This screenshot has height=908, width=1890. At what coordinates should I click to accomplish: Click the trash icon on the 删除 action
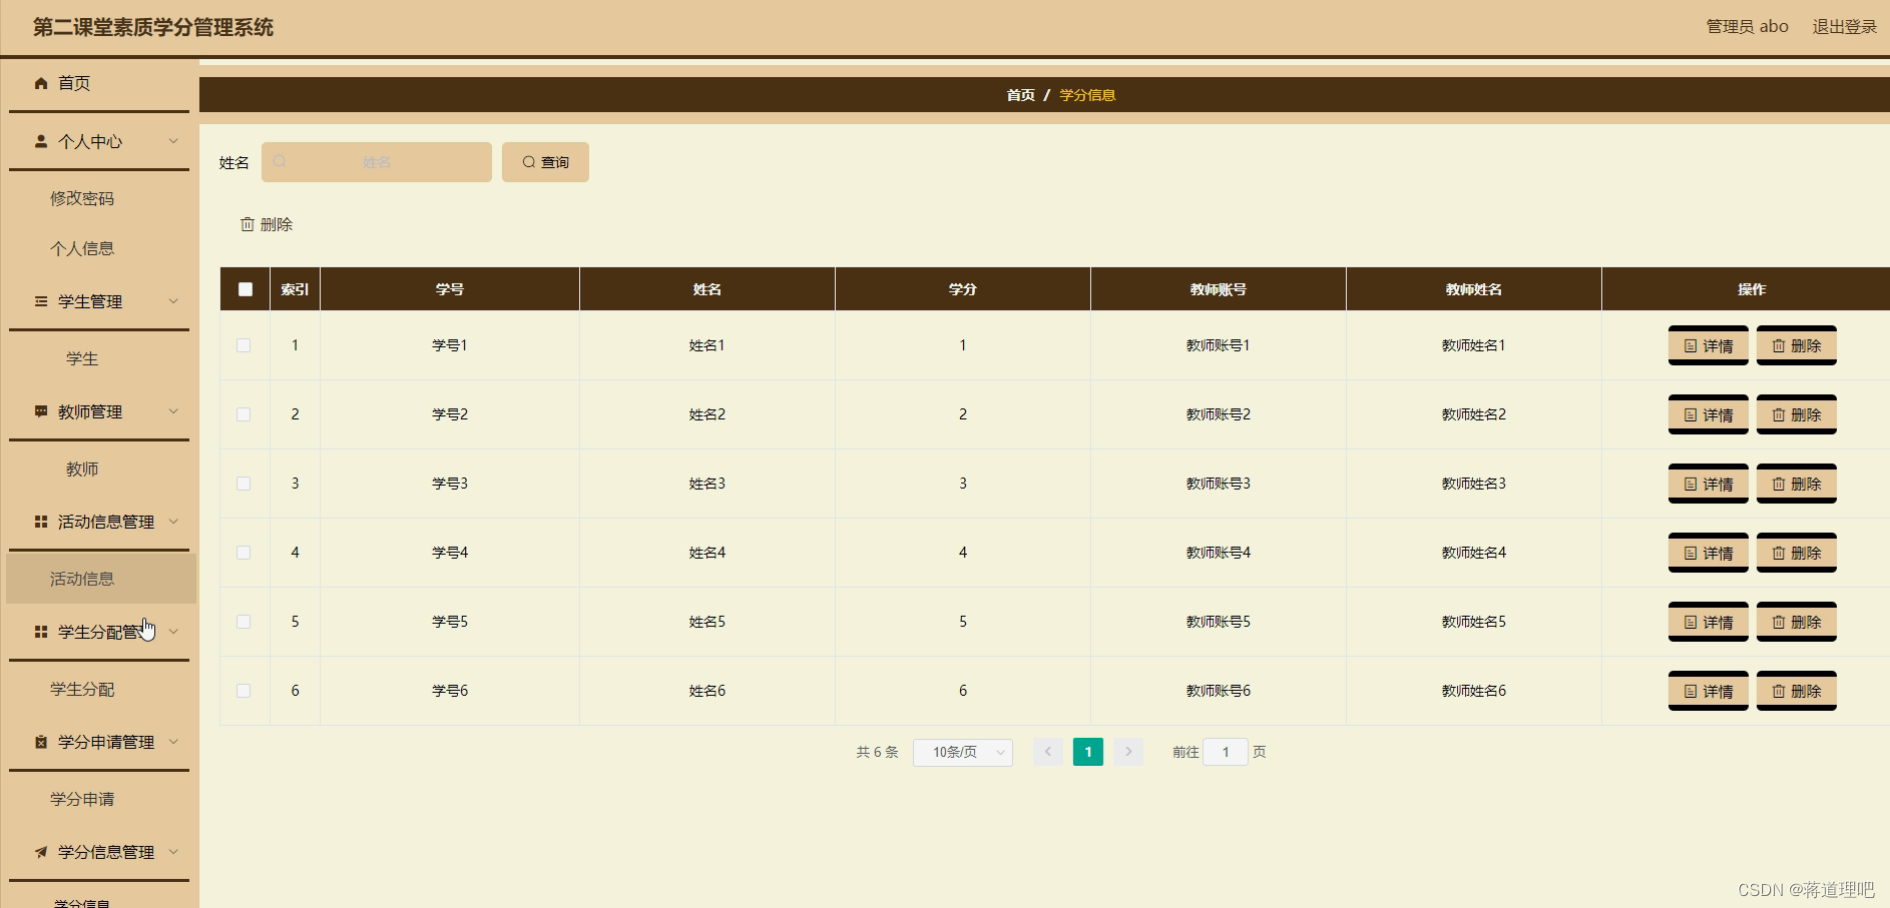point(248,224)
